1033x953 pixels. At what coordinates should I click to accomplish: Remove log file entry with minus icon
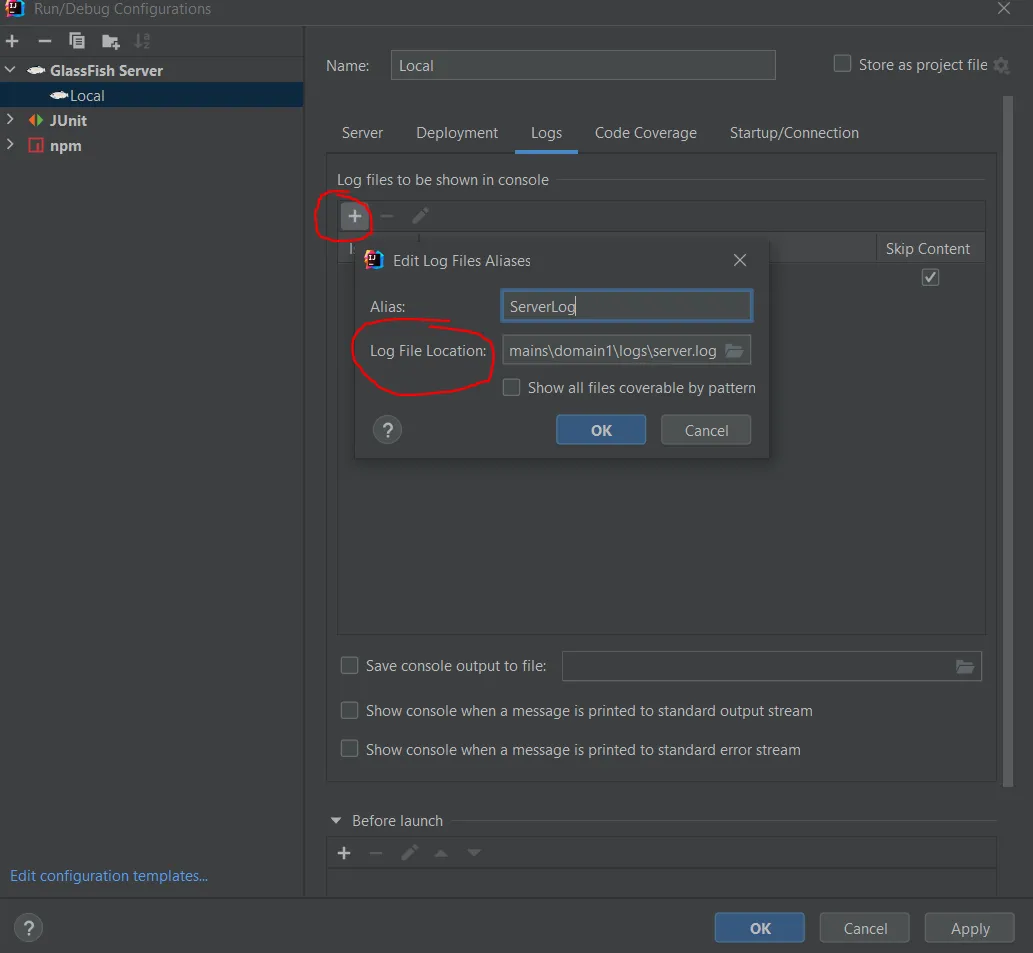point(387,216)
